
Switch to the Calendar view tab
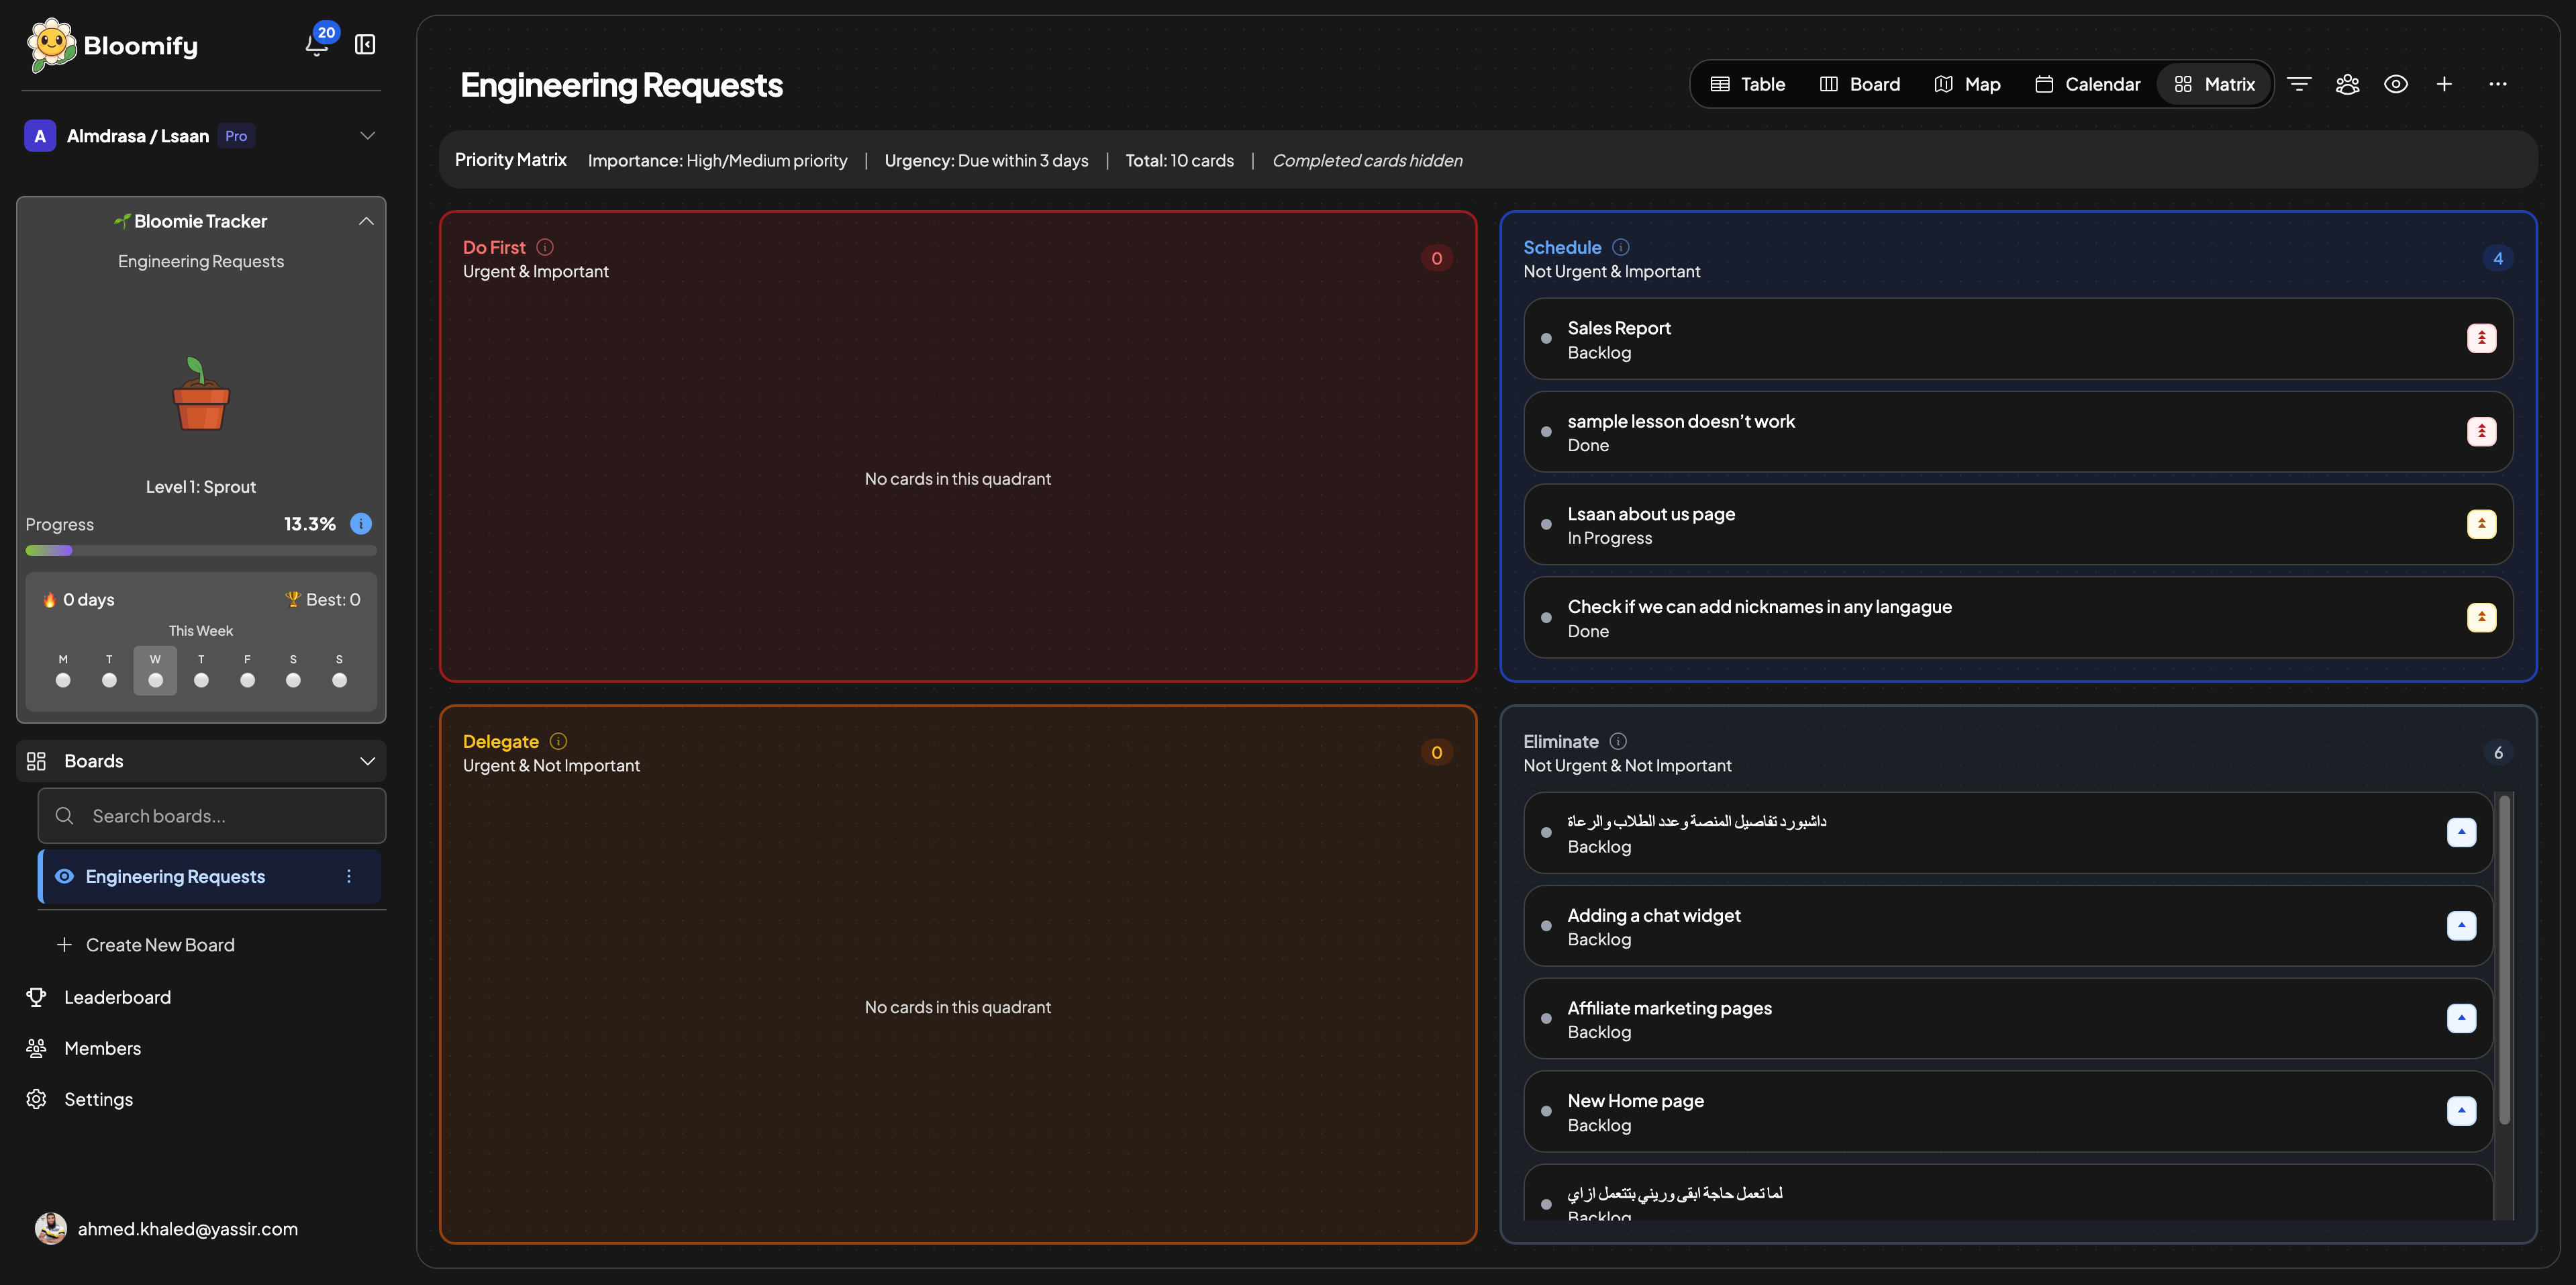(x=2088, y=84)
